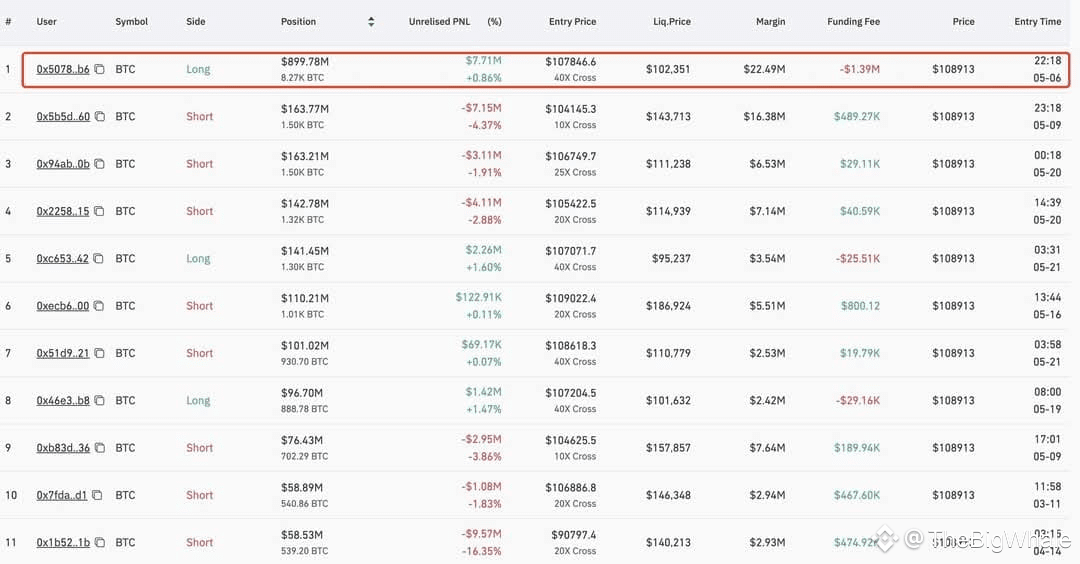Copy address 0xb83d..36 via copy icon
1080x564 pixels.
click(100, 448)
